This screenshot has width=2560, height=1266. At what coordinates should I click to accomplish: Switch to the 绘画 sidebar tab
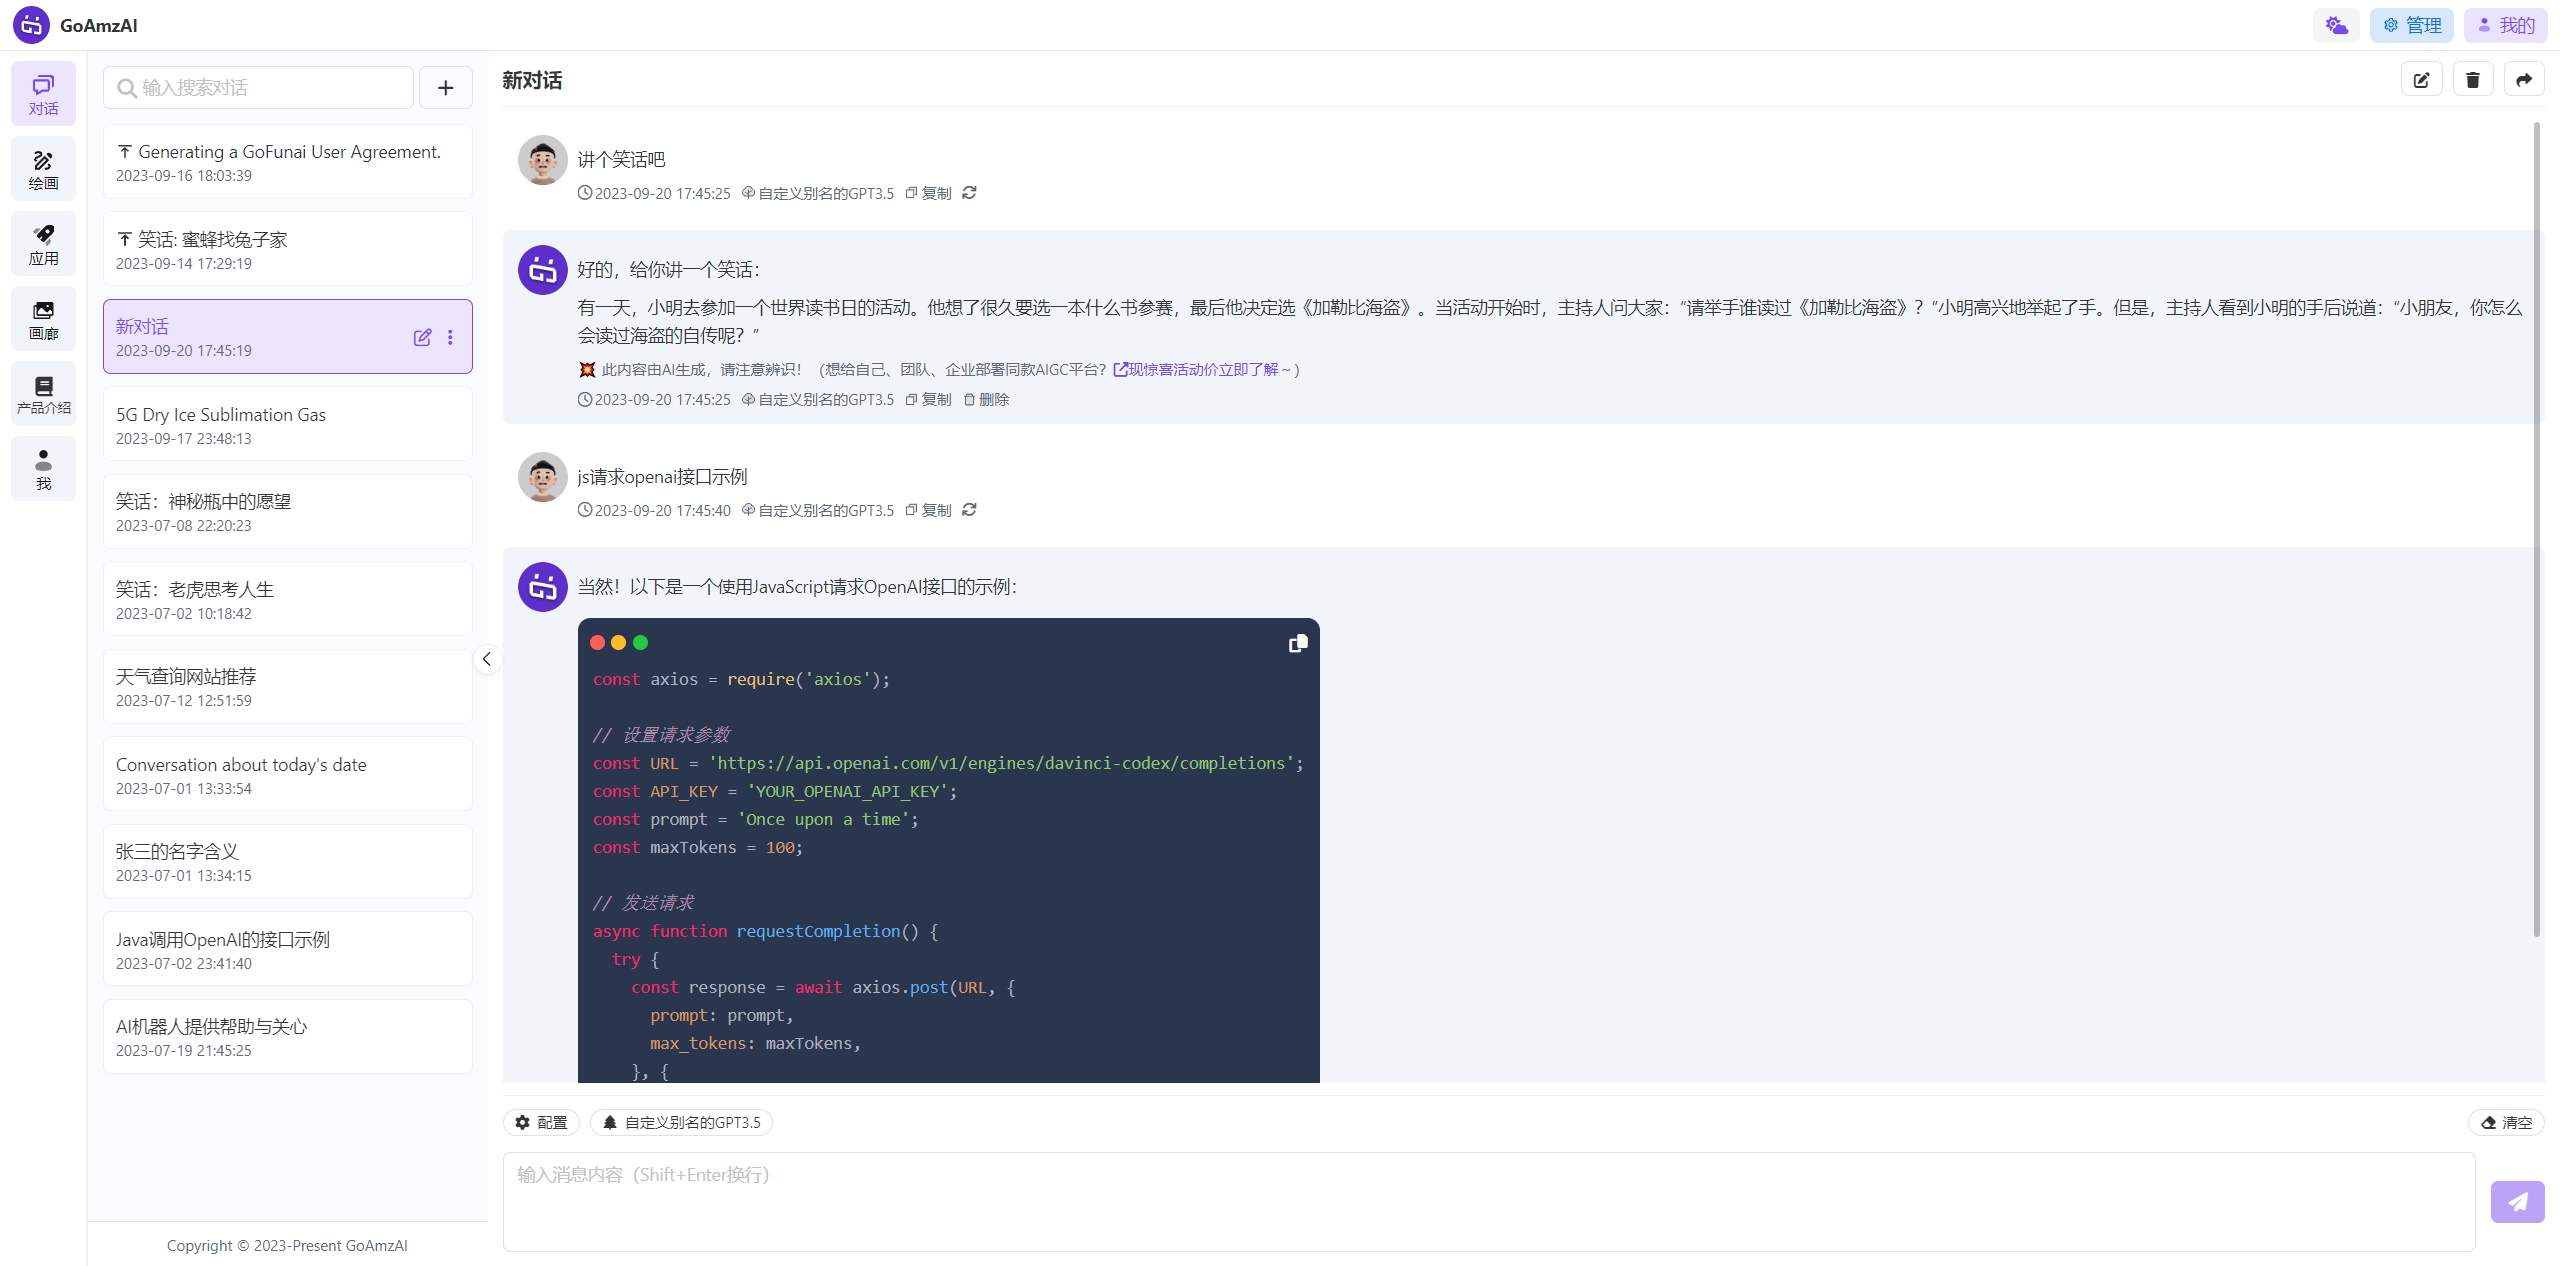click(43, 169)
